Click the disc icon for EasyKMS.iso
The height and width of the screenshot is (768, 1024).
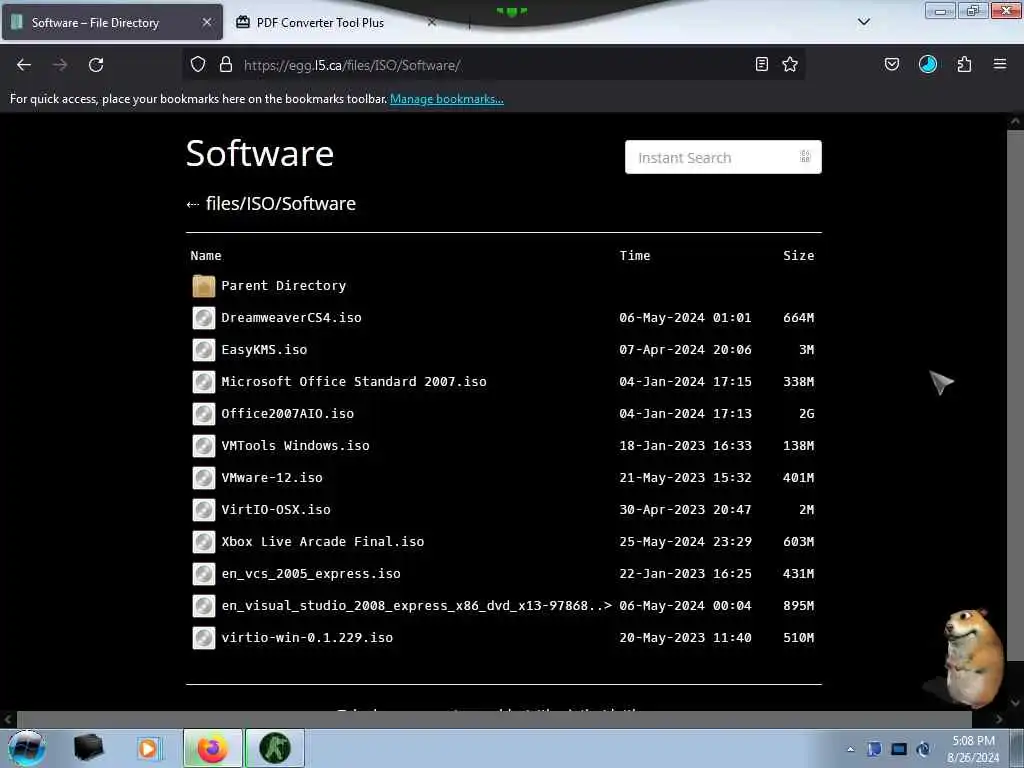tap(204, 350)
